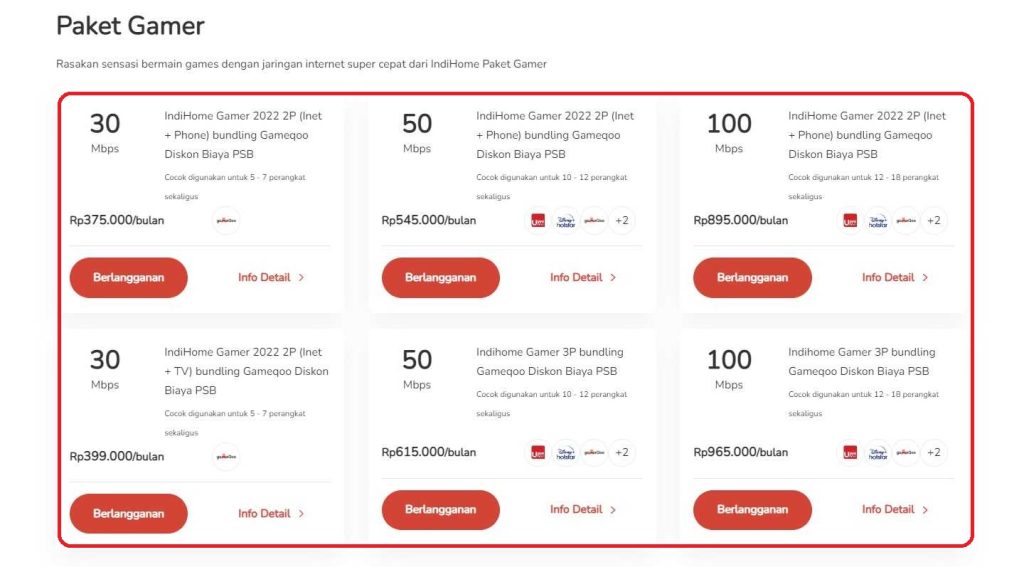
Task: Click the Gameqoo icon on the Rp399.000 plan
Action: tap(226, 457)
